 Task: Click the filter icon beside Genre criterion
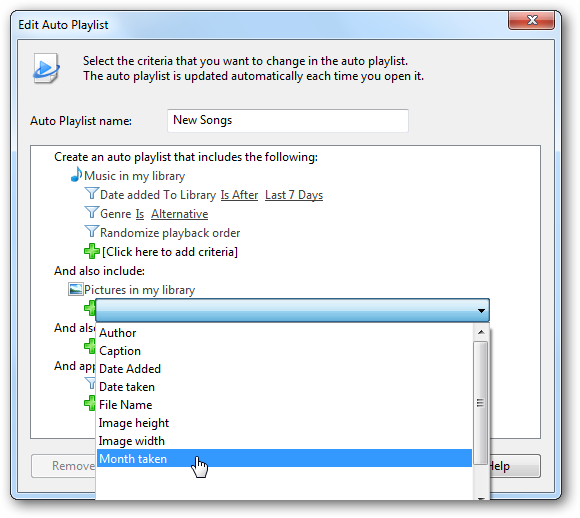[x=91, y=212]
